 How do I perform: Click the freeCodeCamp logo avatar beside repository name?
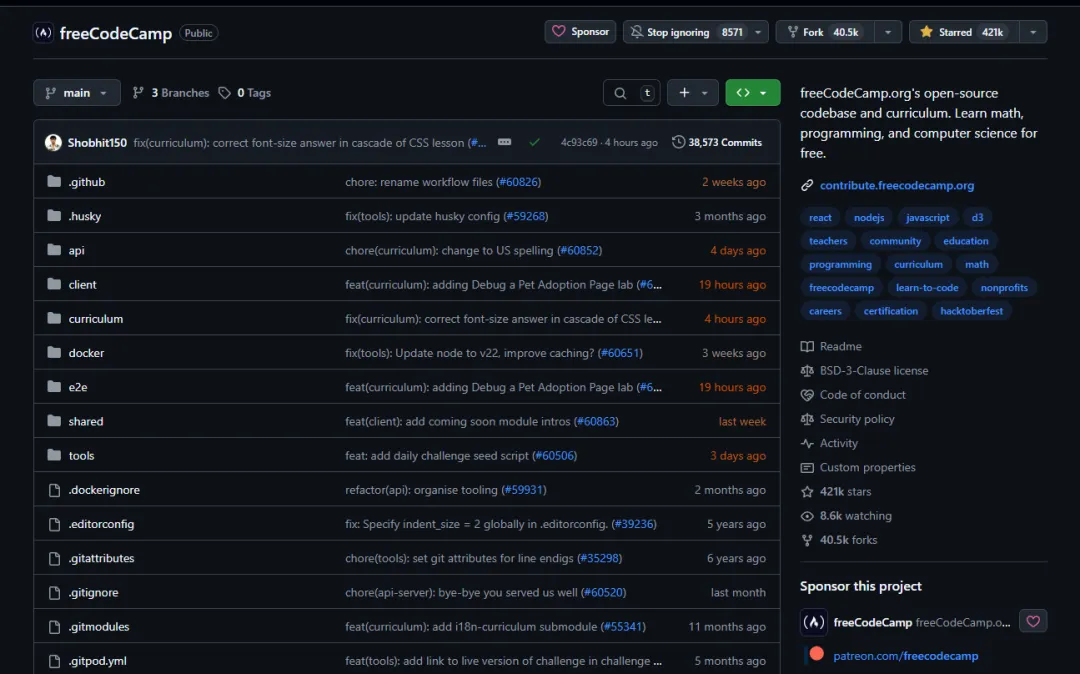pos(43,32)
